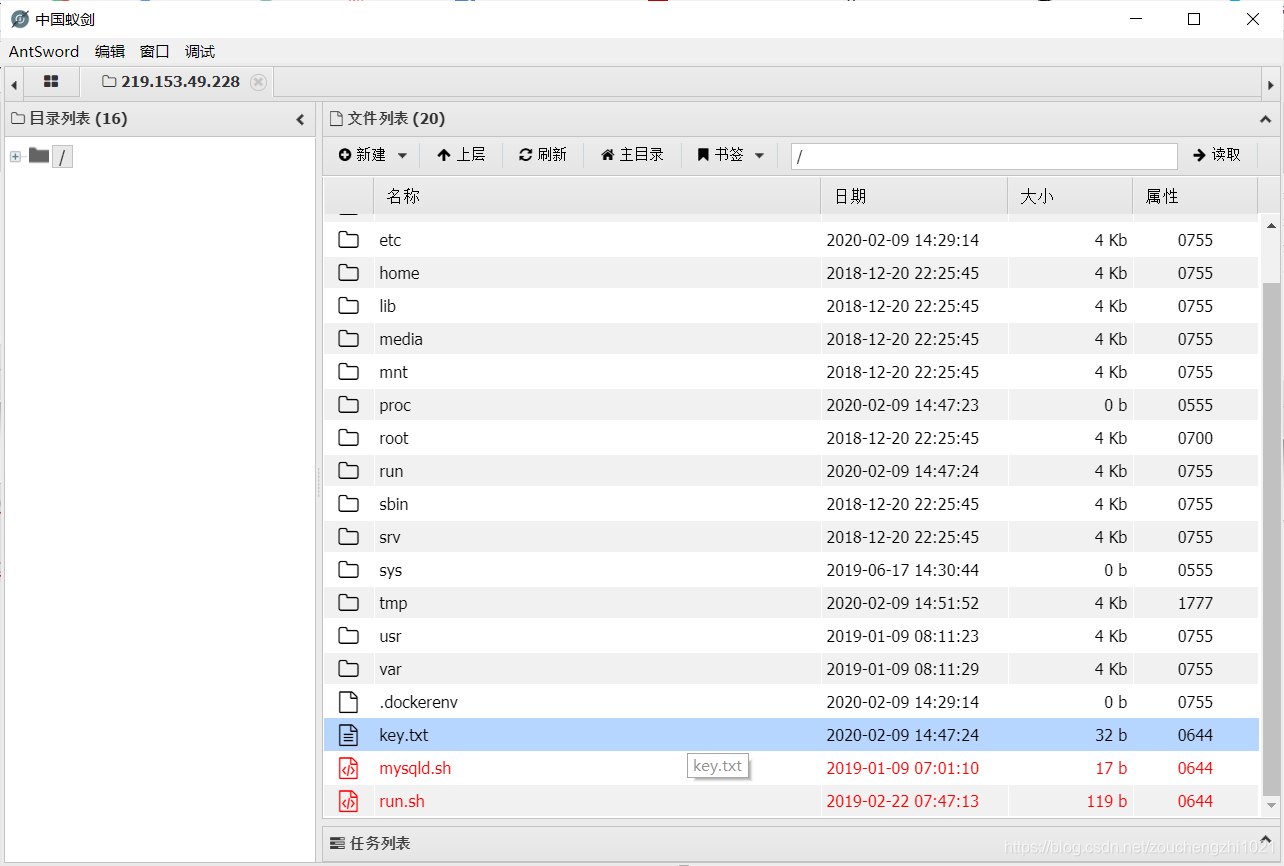Click the root folder icon
The width and height of the screenshot is (1284, 866).
(x=348, y=438)
